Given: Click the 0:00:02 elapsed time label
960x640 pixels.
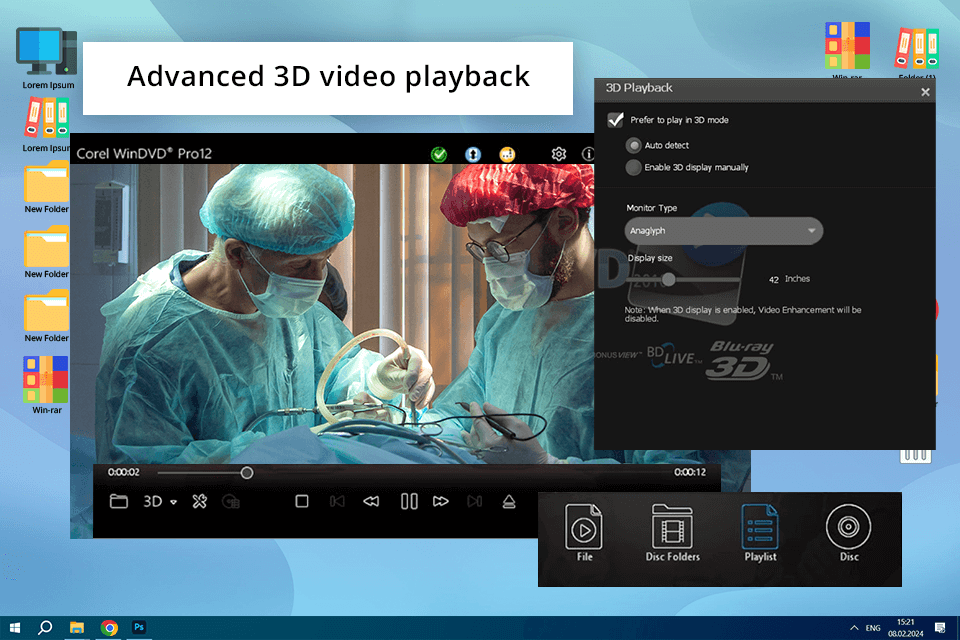Looking at the screenshot, I should [x=124, y=472].
